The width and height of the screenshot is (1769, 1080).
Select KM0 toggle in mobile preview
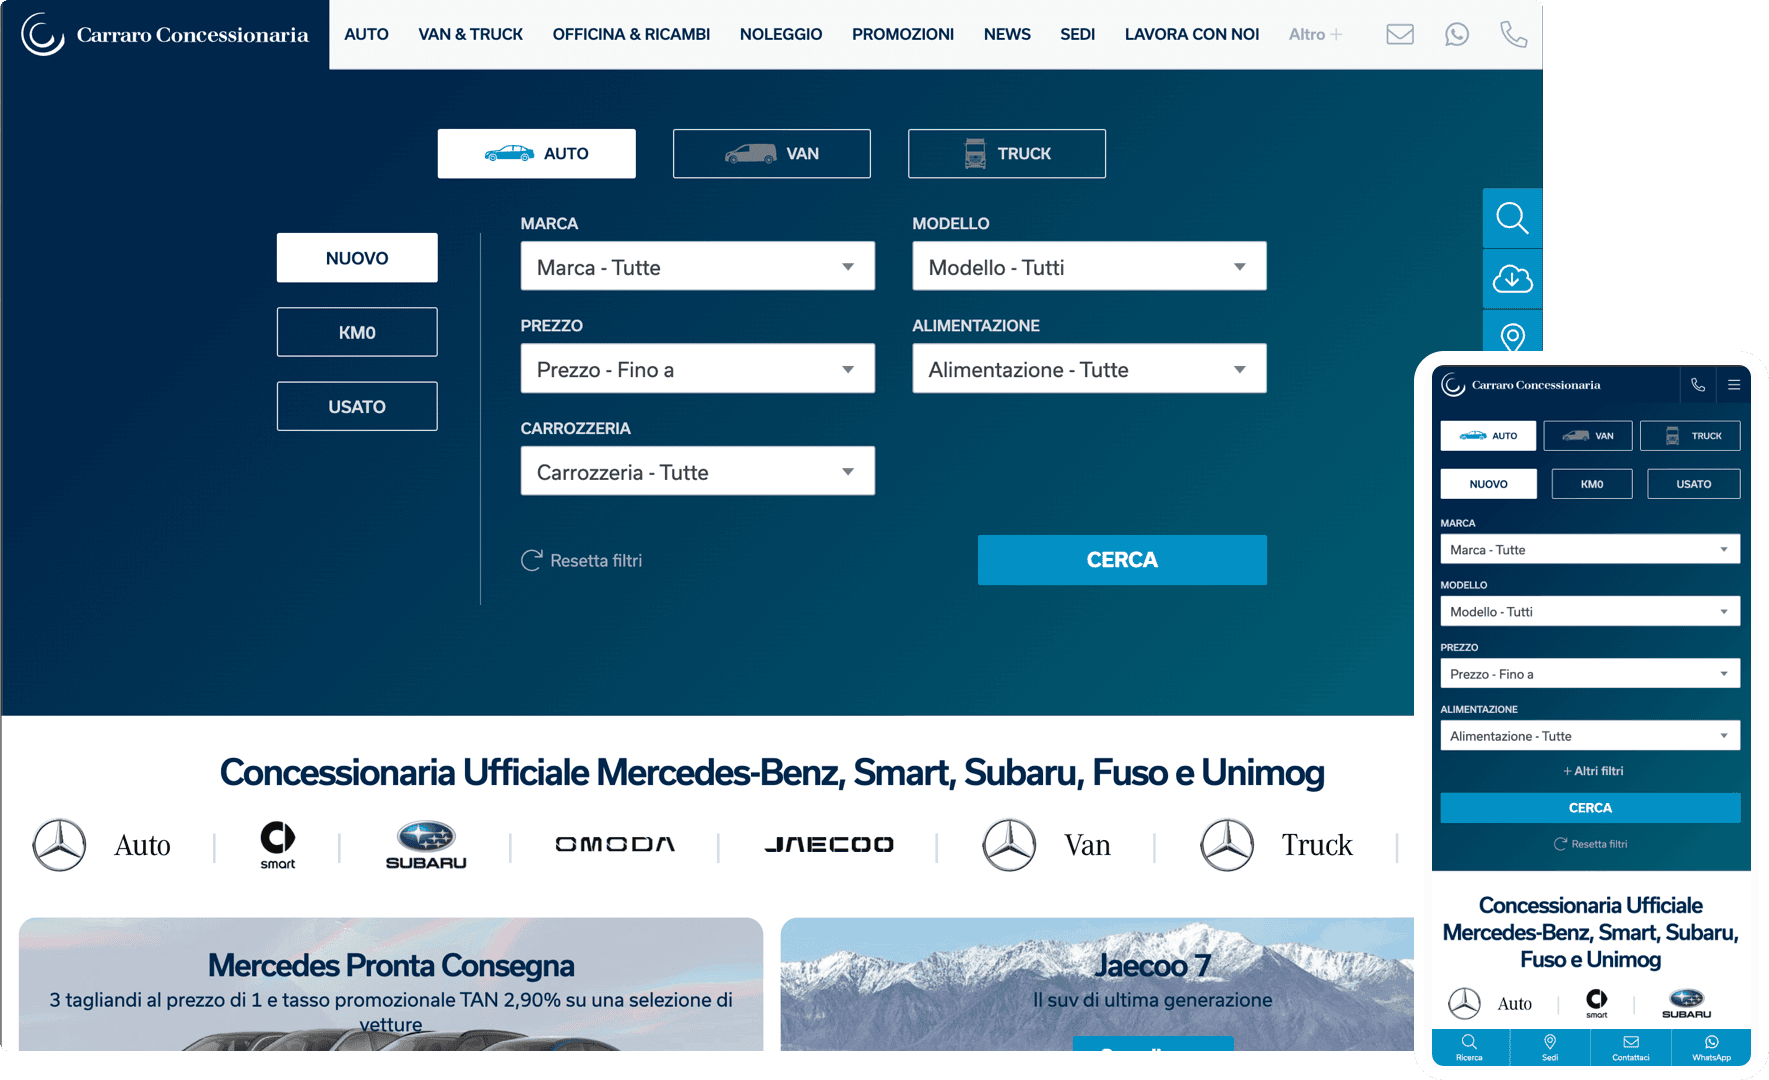point(1592,484)
